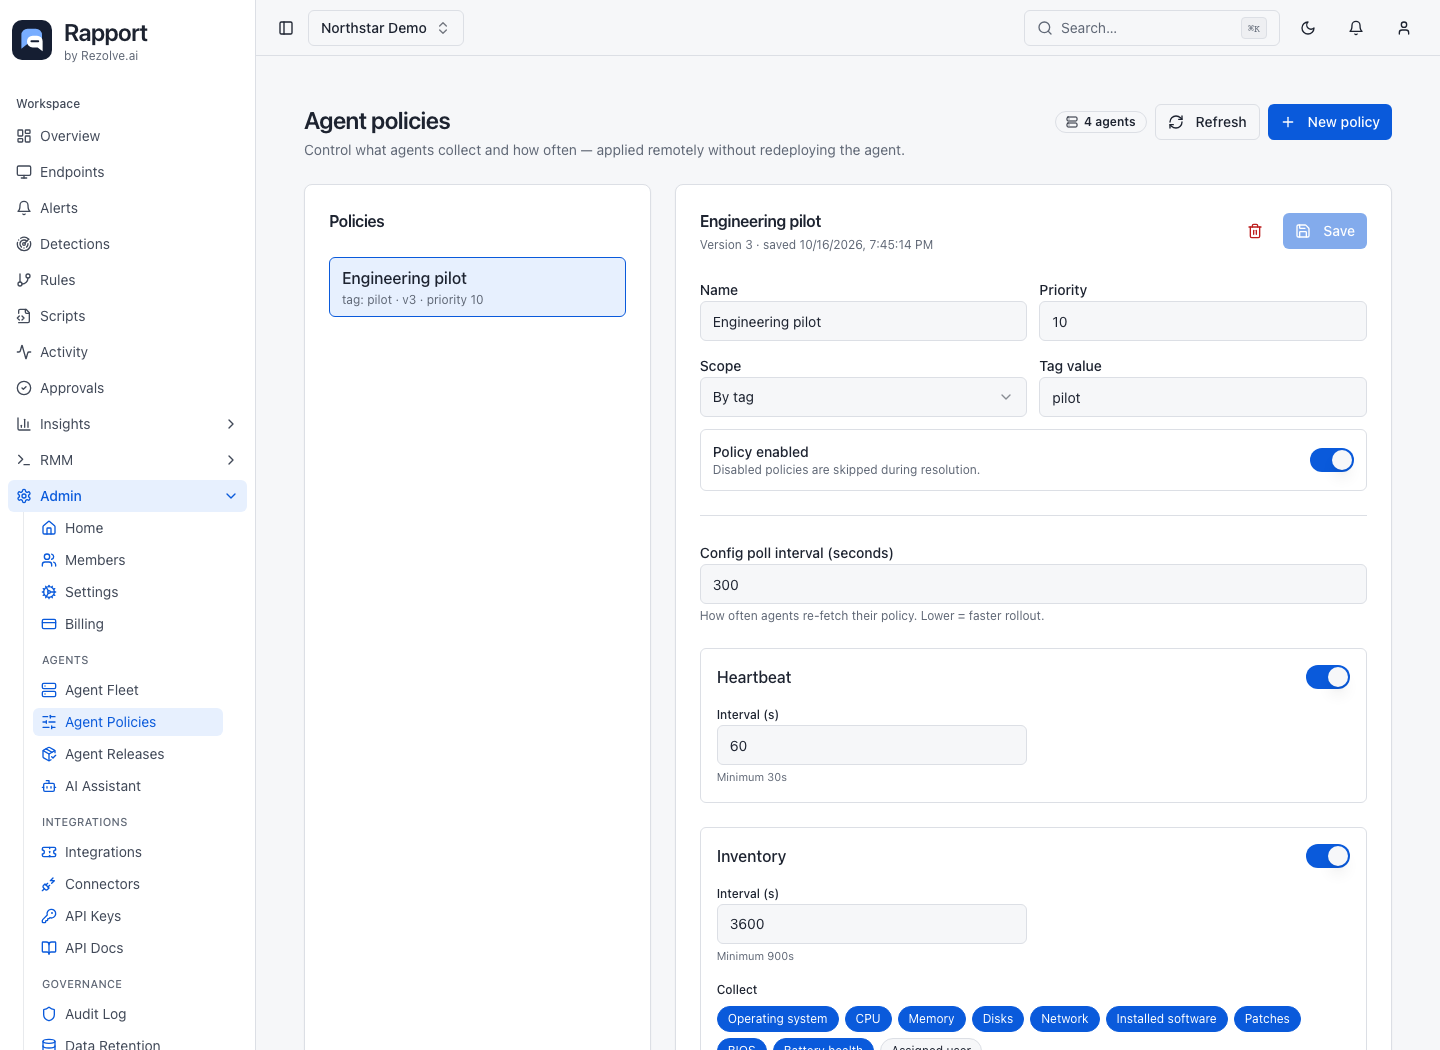This screenshot has height=1050, width=1440.
Task: Click the Rapport logo icon
Action: pos(32,40)
